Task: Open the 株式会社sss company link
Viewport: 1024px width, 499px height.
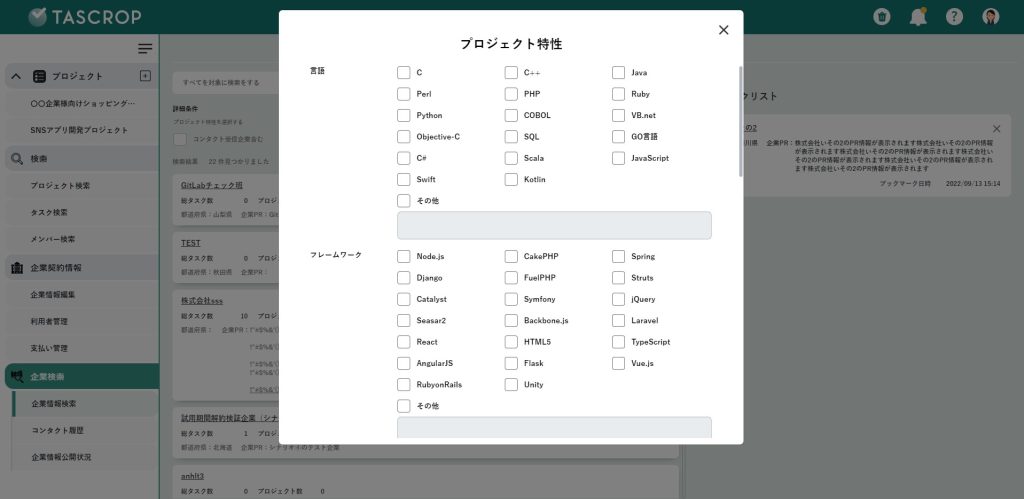Action: pyautogui.click(x=202, y=301)
